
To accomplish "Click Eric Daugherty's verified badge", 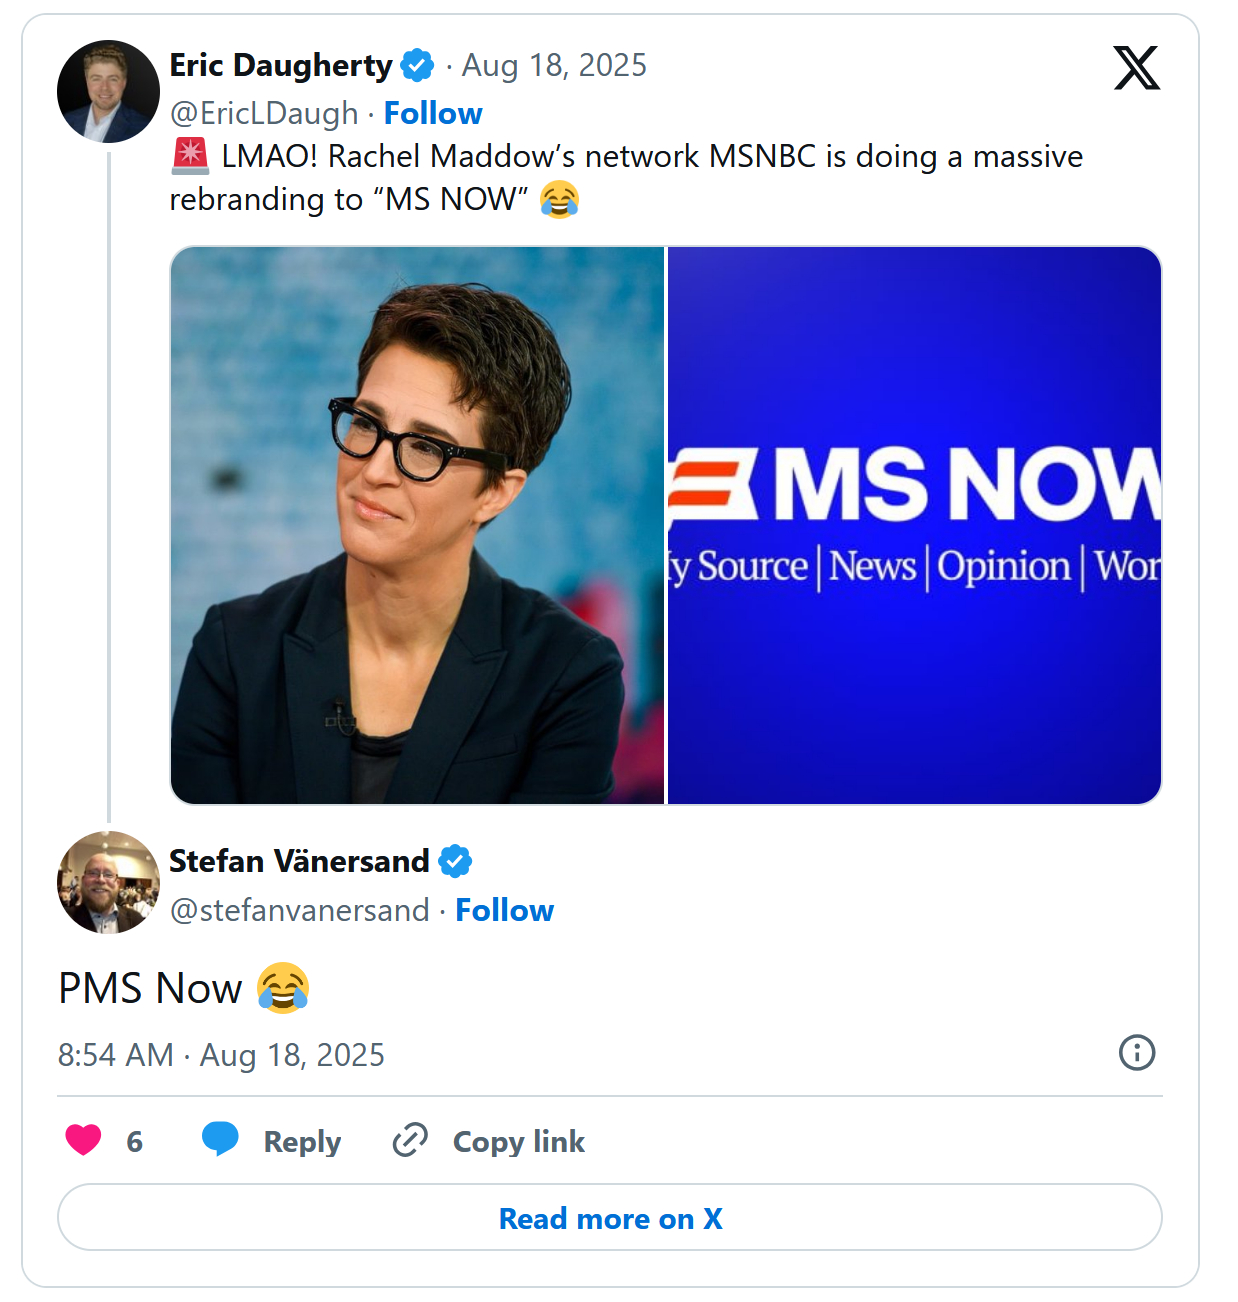I will pyautogui.click(x=417, y=66).
